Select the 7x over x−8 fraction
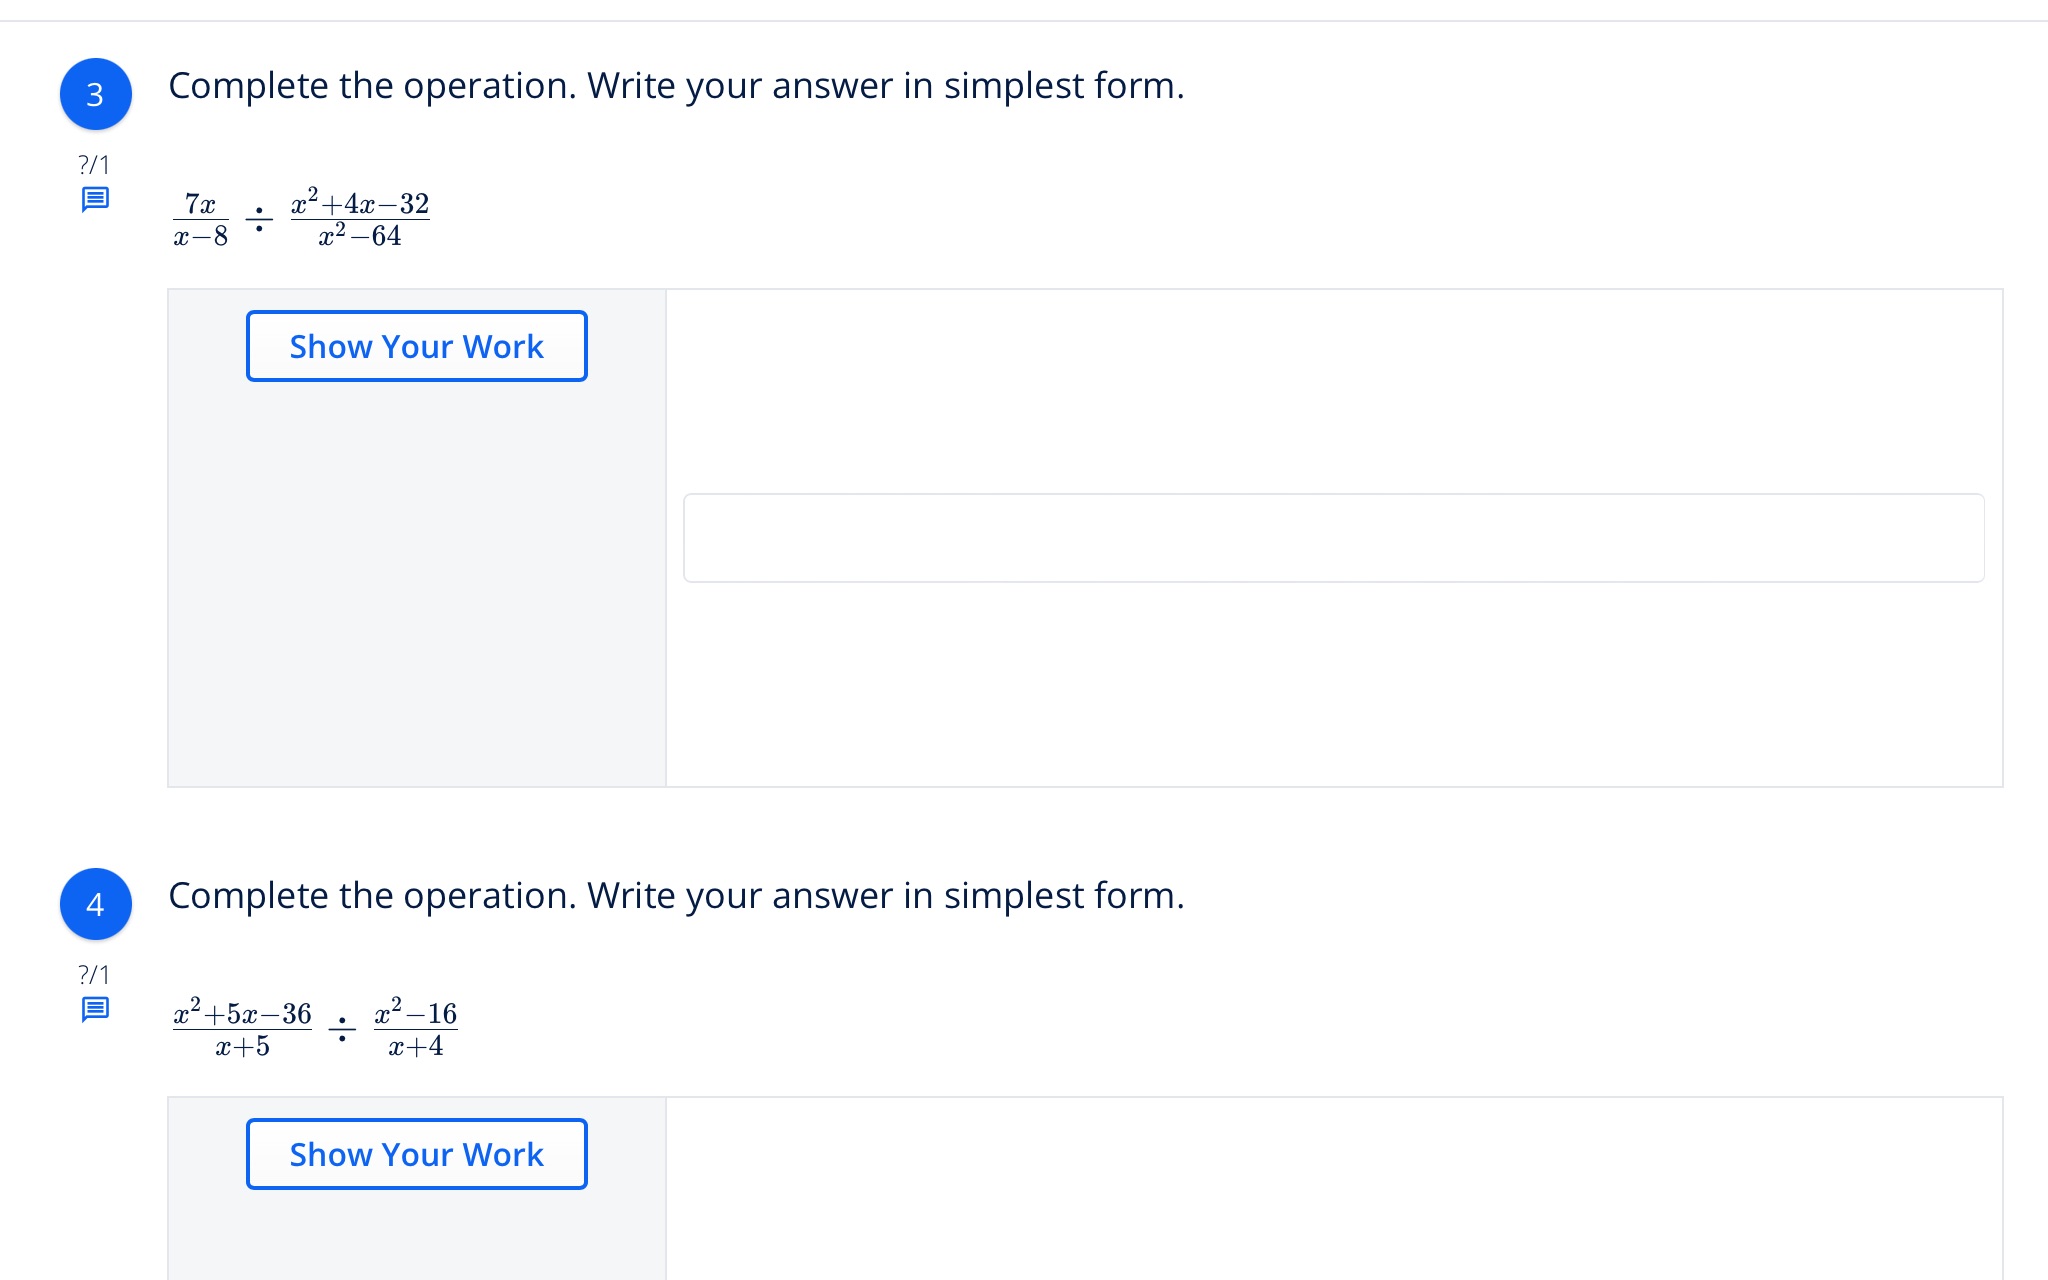The image size is (2048, 1280). pyautogui.click(x=201, y=219)
